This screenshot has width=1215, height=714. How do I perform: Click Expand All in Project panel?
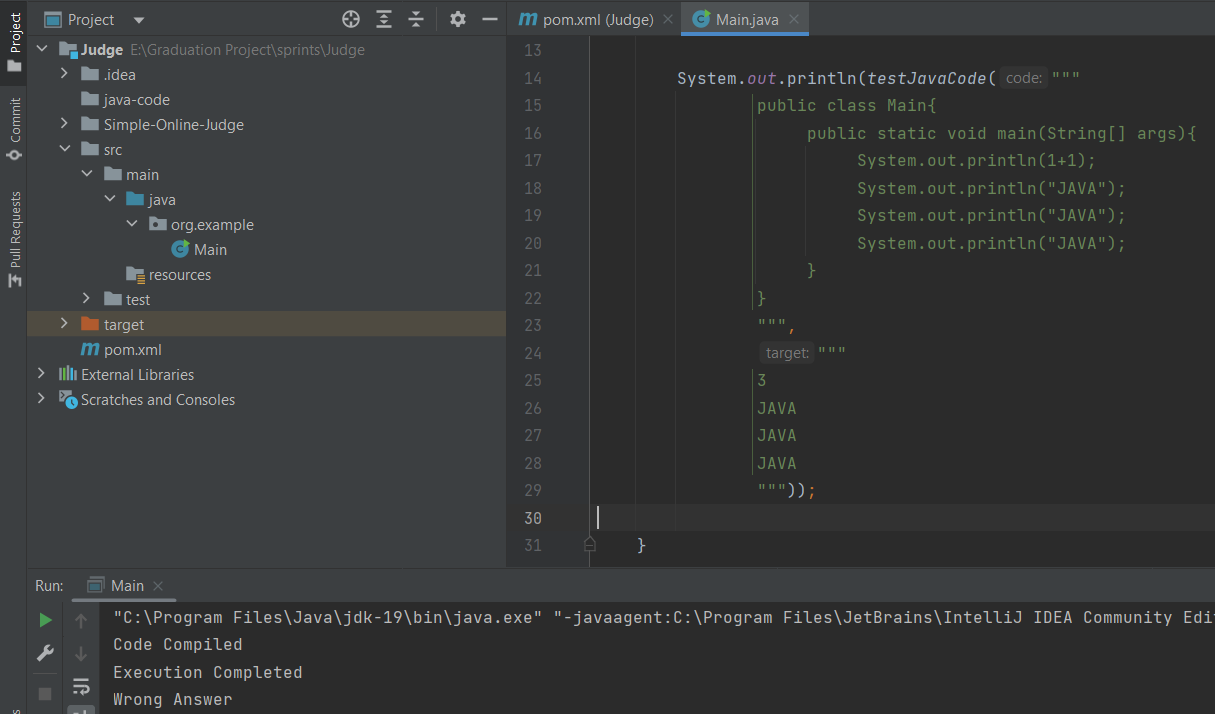(384, 19)
